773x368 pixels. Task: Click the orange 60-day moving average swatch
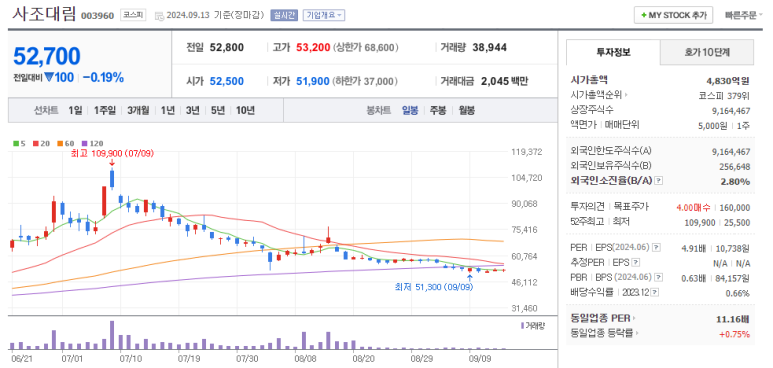(60, 144)
